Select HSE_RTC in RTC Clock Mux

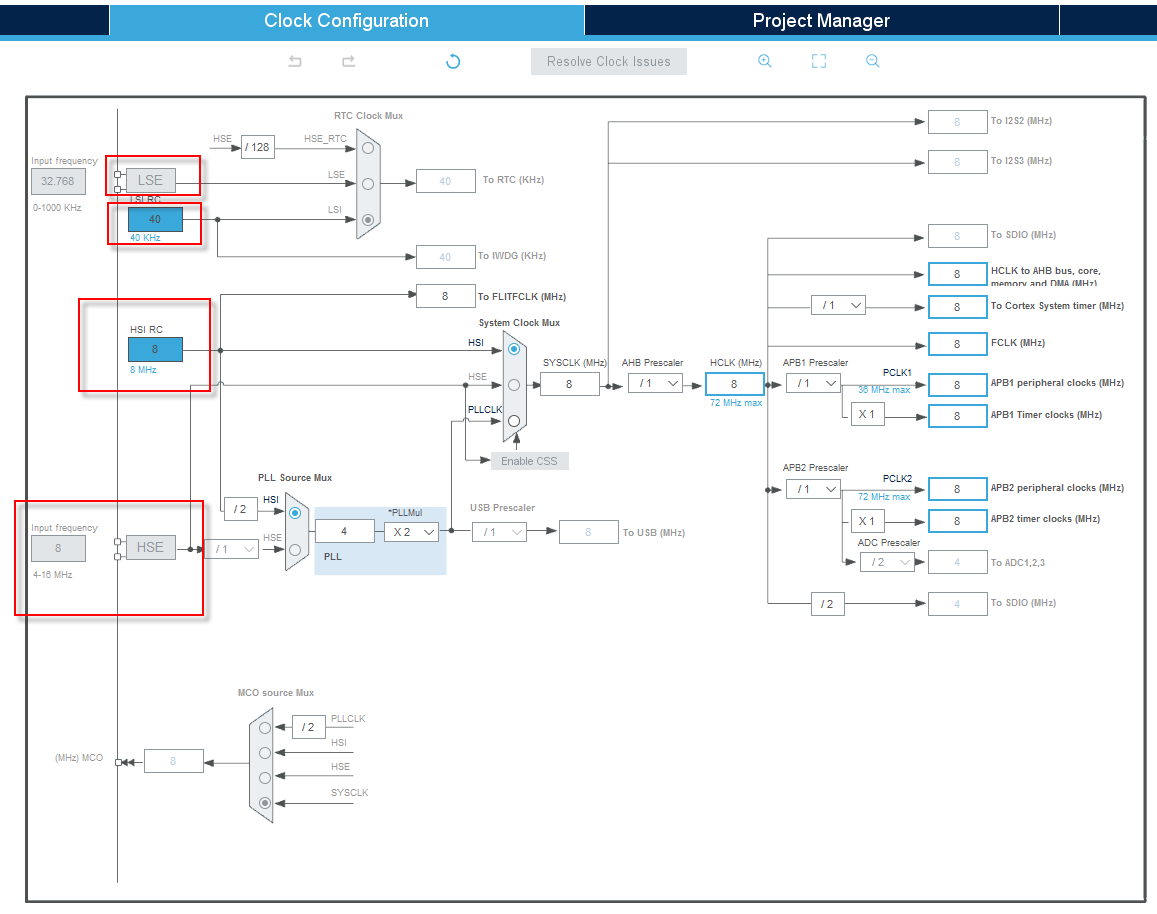coord(368,148)
